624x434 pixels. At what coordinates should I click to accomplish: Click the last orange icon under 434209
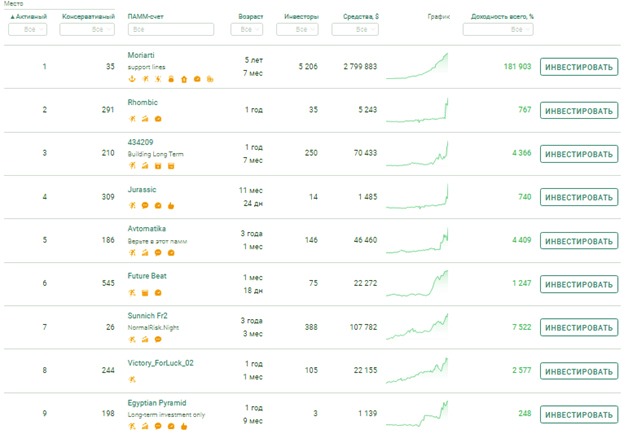171,166
